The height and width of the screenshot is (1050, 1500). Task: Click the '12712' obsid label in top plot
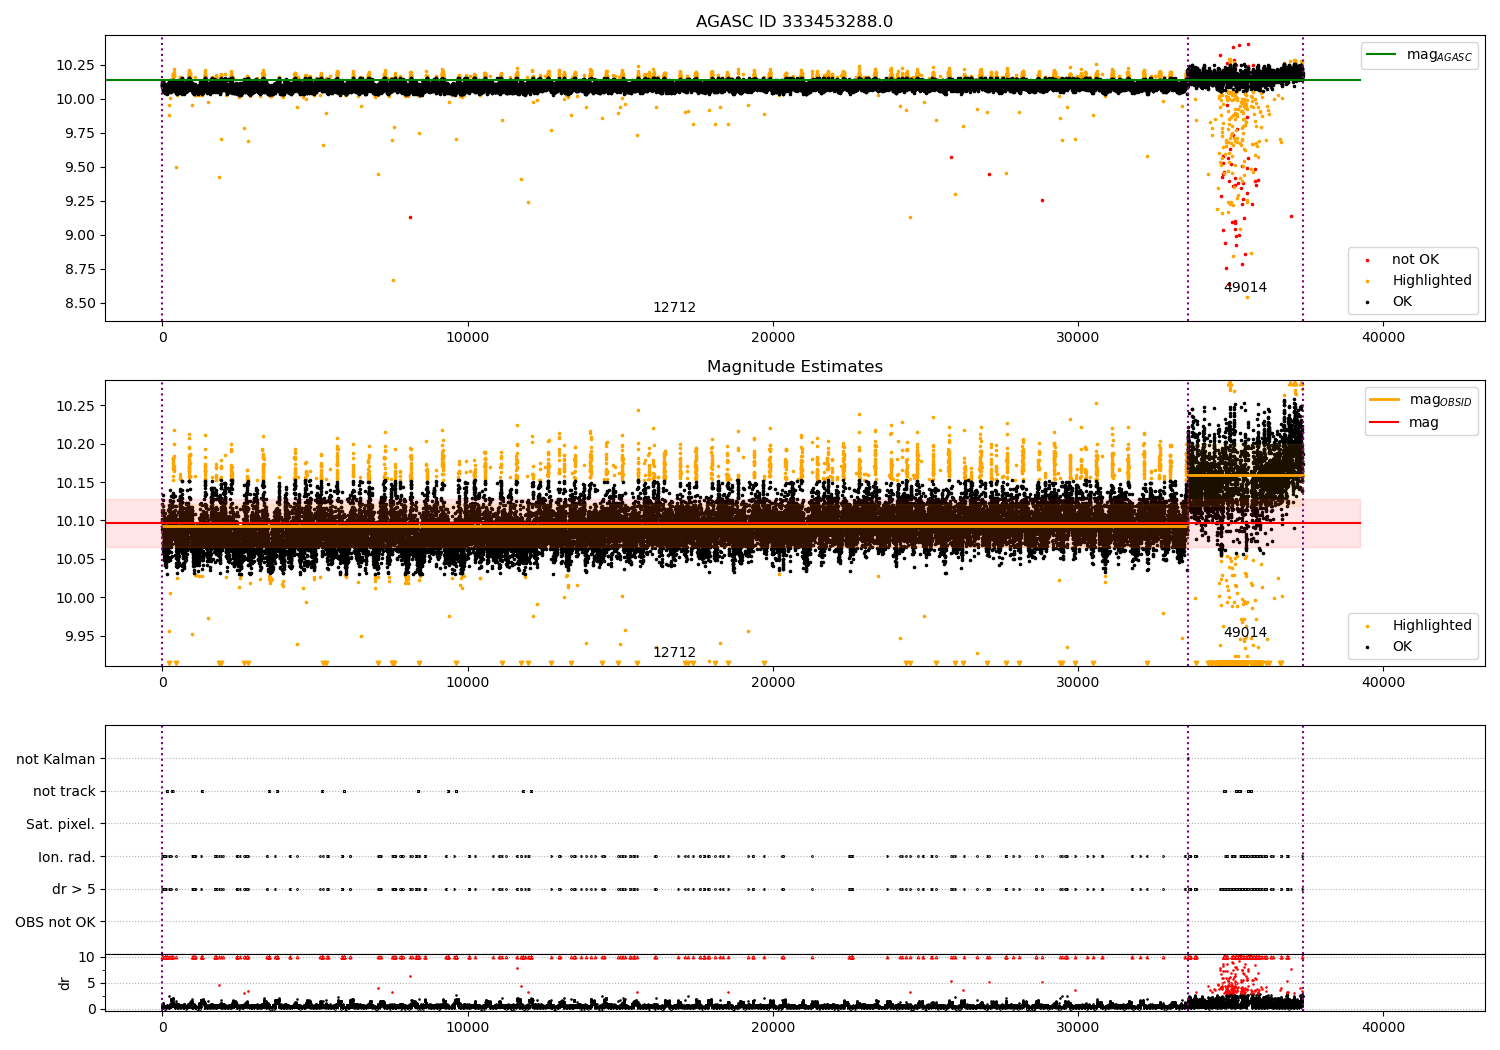coord(674,308)
